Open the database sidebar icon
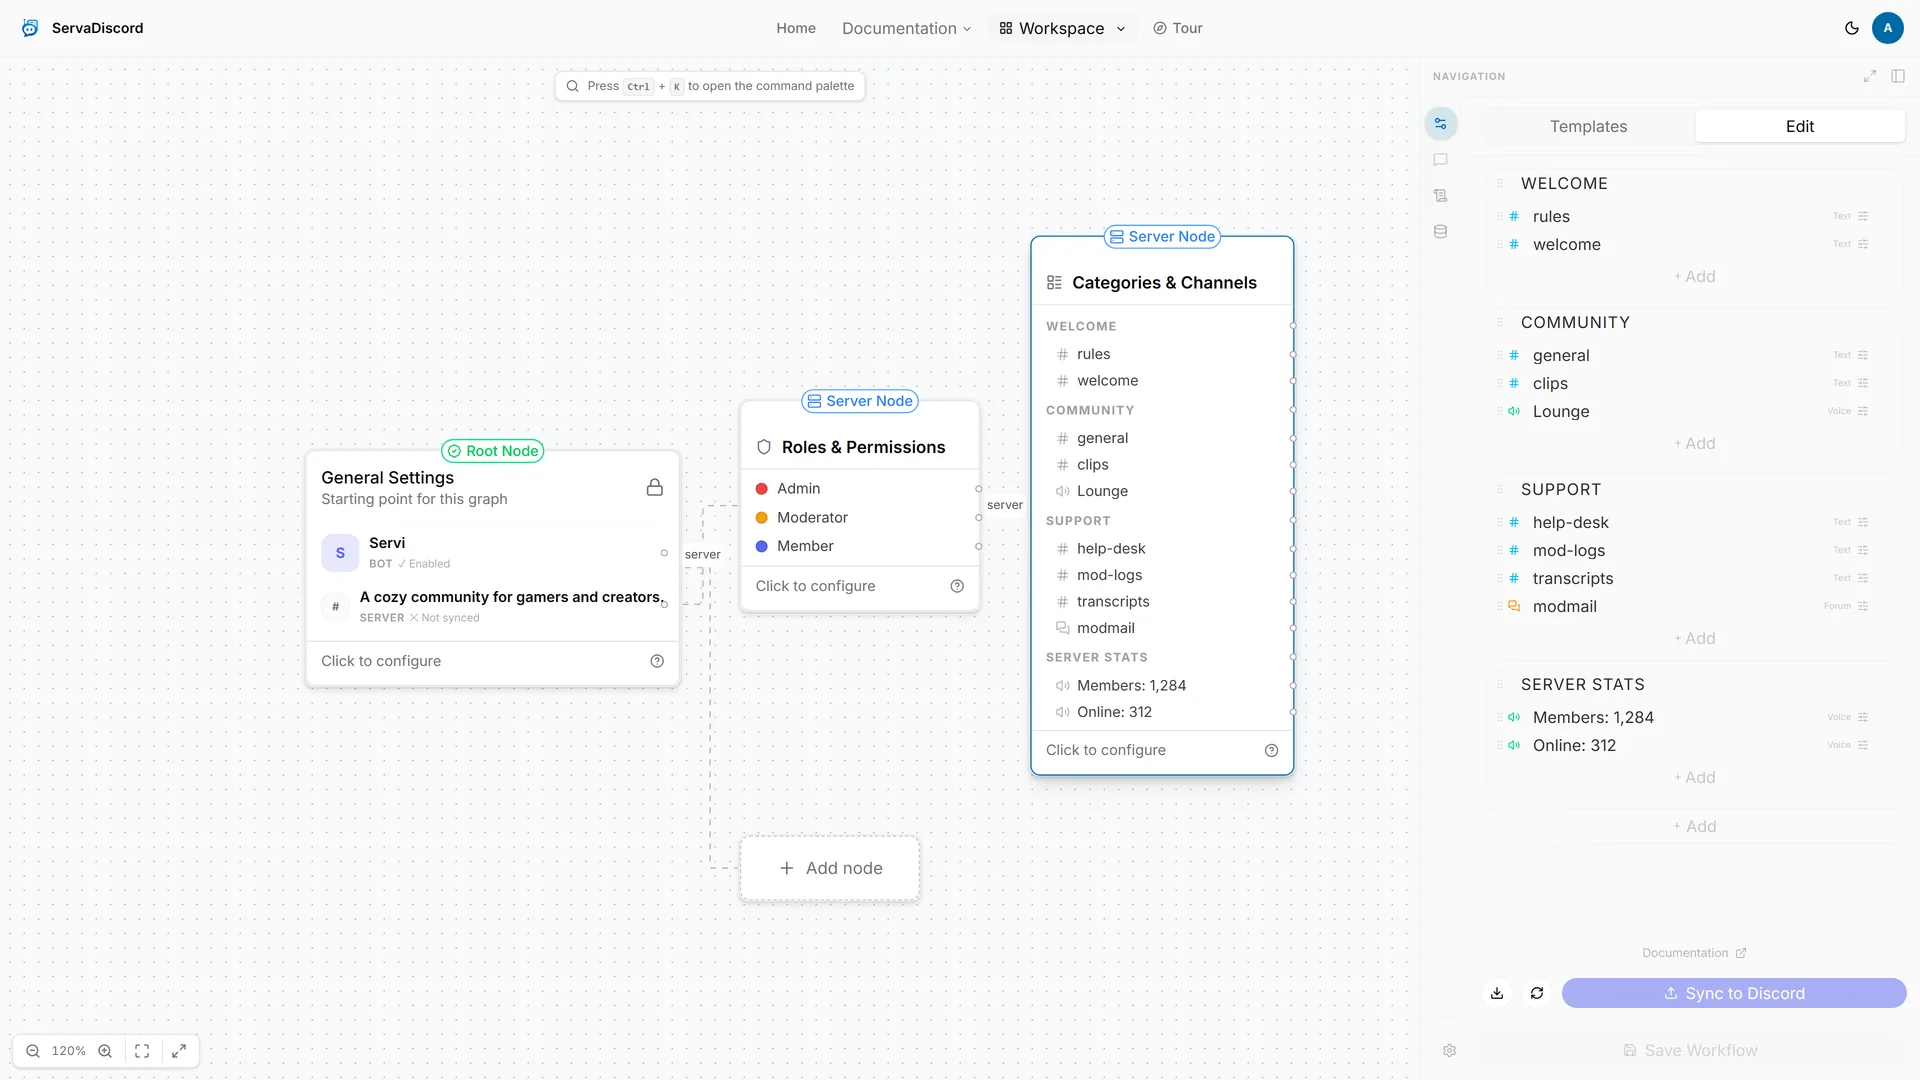Viewport: 1920px width, 1080px height. click(1440, 232)
